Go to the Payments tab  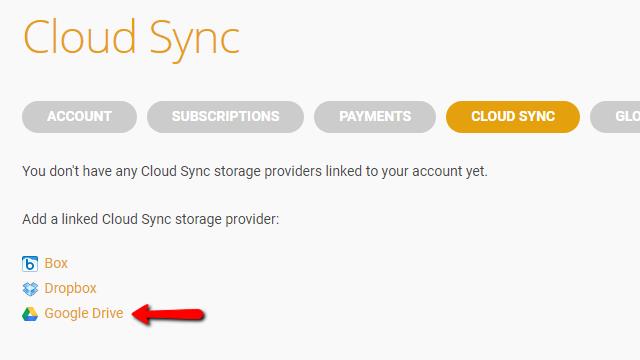point(375,117)
